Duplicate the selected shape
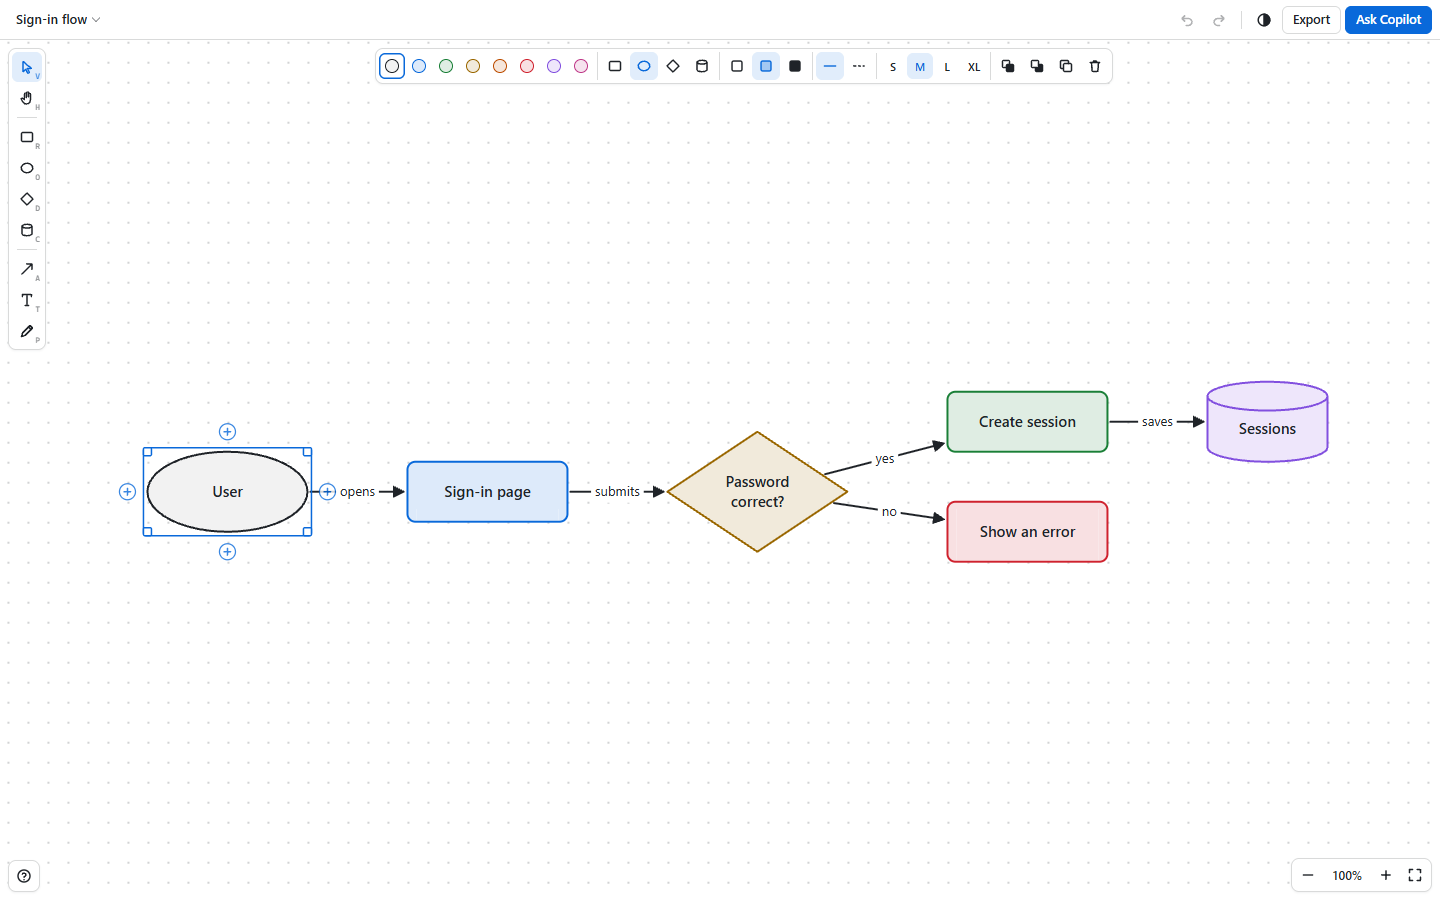Image resolution: width=1440 pixels, height=900 pixels. tap(1066, 66)
